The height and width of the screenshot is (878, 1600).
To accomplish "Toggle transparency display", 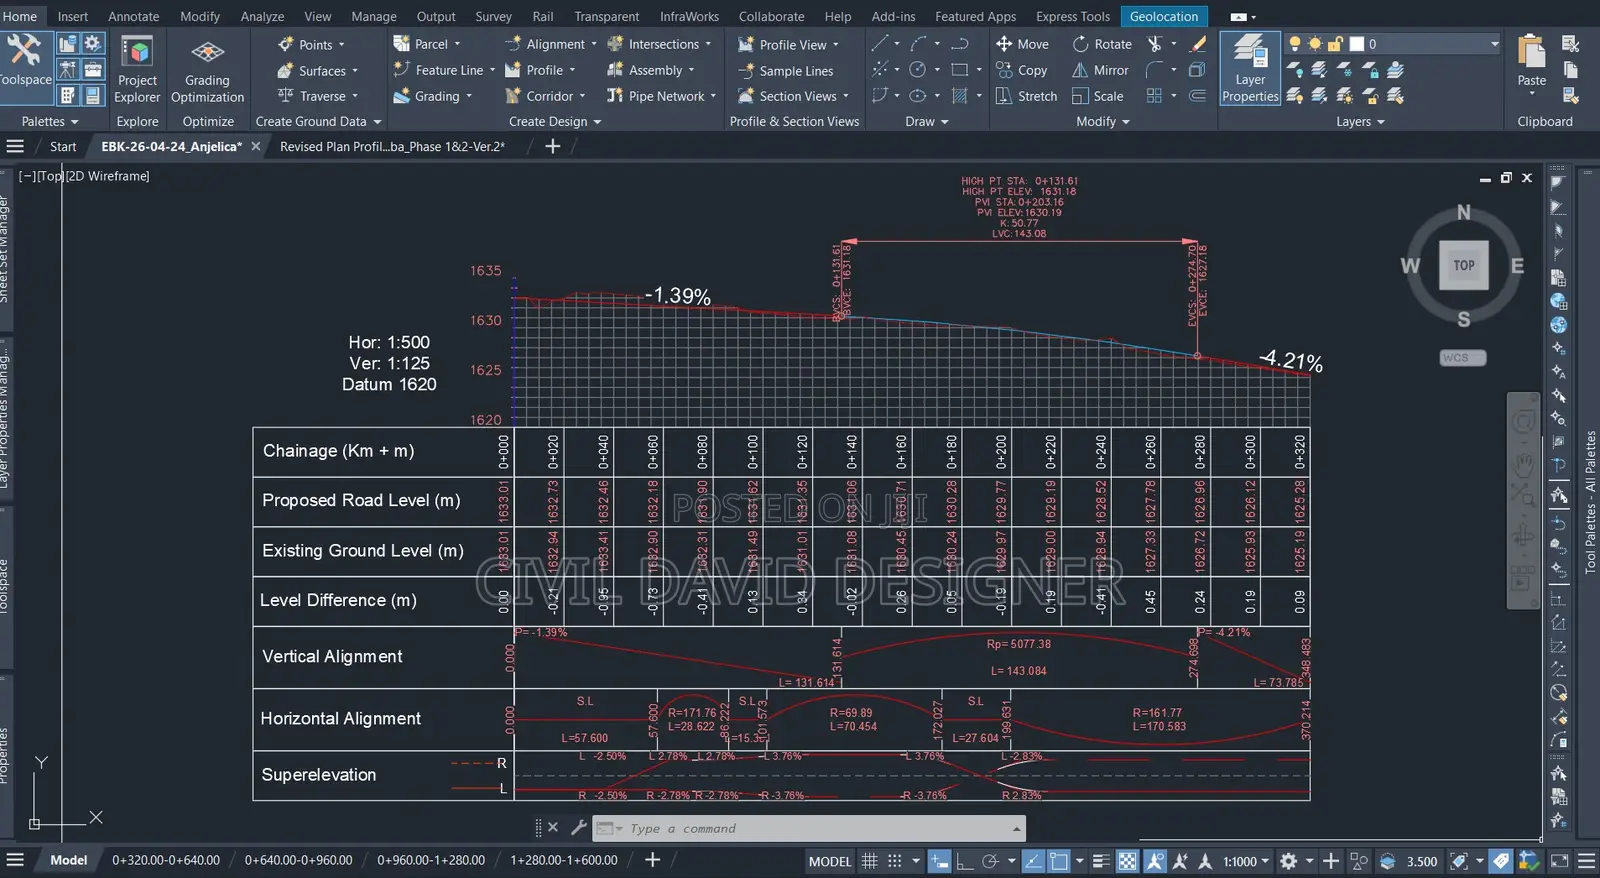I will tap(1127, 861).
